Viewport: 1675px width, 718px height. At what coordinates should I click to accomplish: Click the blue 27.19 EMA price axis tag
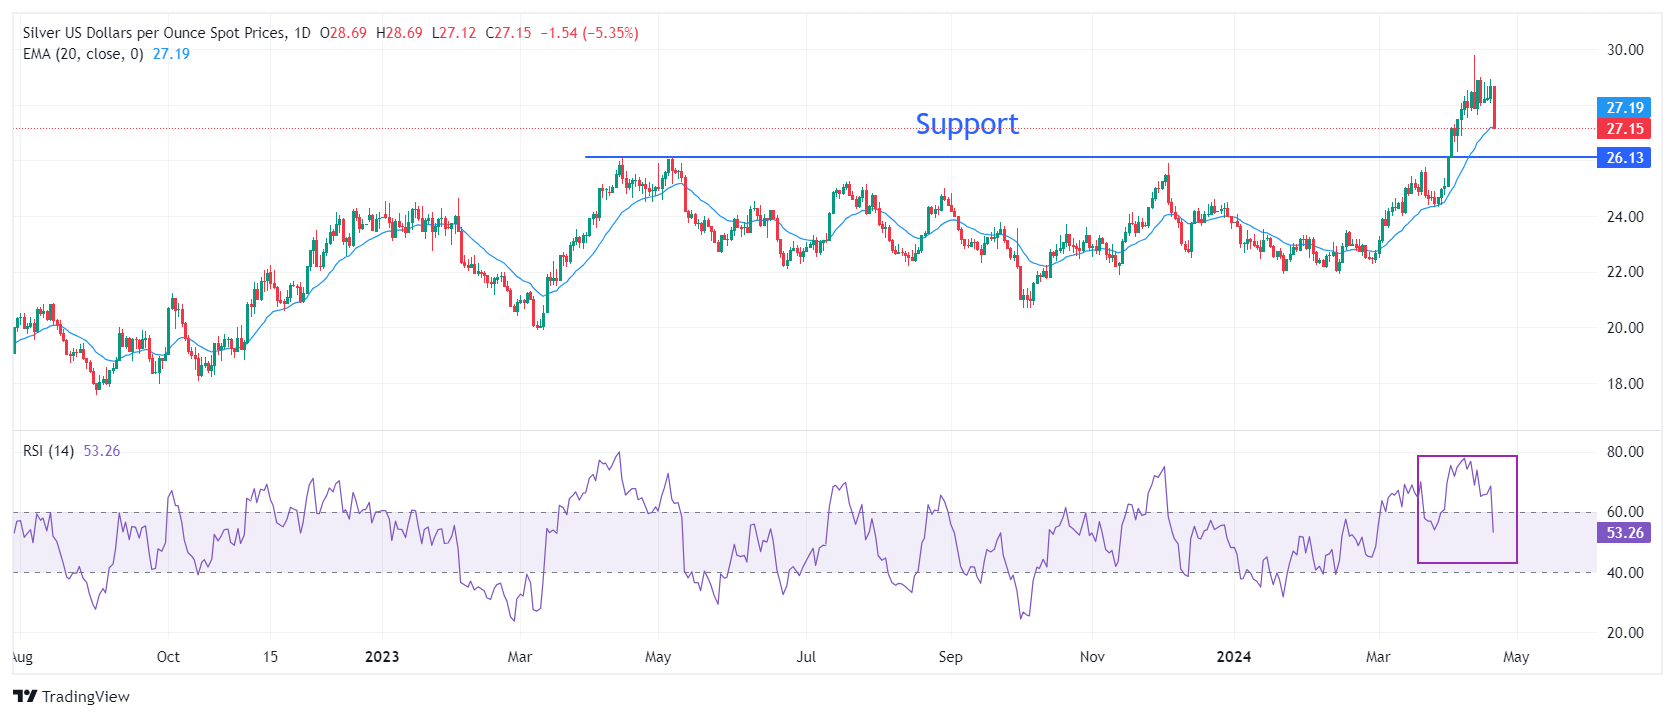pos(1624,107)
